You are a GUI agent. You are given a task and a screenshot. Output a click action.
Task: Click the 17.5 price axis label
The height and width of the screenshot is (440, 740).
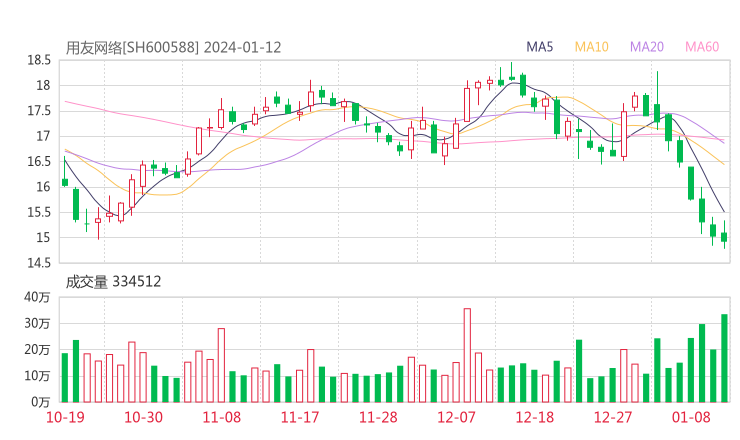pyautogui.click(x=39, y=111)
